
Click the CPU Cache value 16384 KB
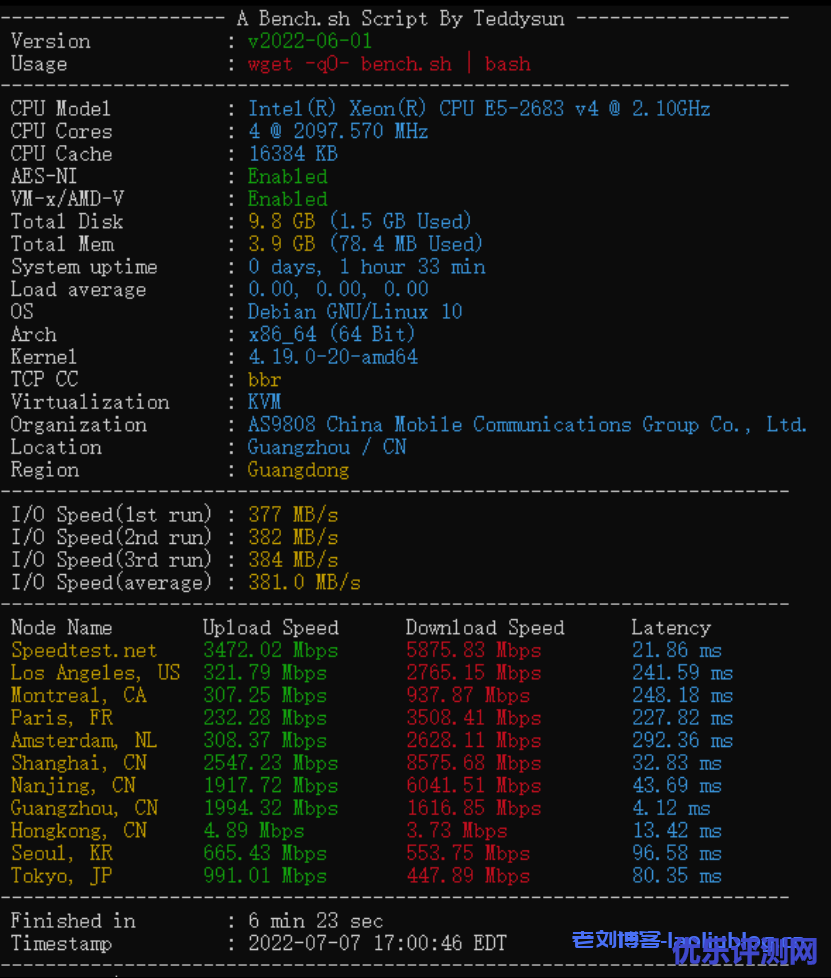(x=292, y=154)
